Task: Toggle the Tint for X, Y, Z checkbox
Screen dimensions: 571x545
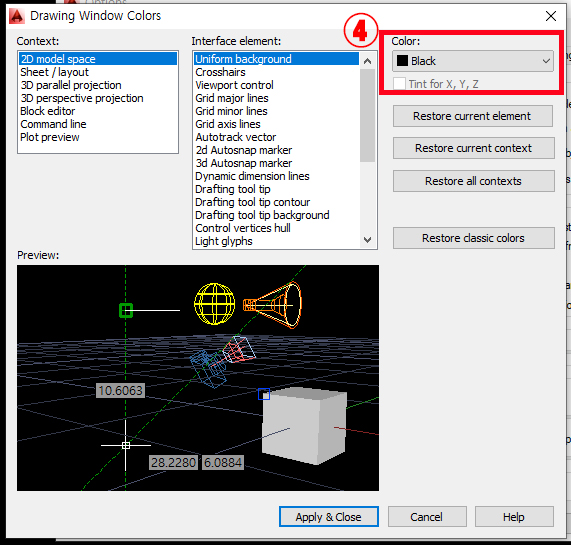Action: click(x=399, y=84)
